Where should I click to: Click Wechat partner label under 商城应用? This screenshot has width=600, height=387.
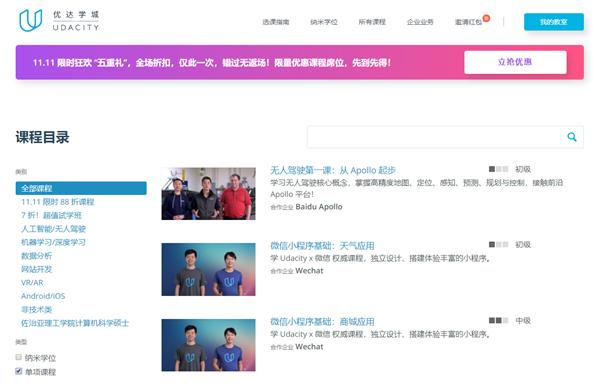(x=309, y=346)
